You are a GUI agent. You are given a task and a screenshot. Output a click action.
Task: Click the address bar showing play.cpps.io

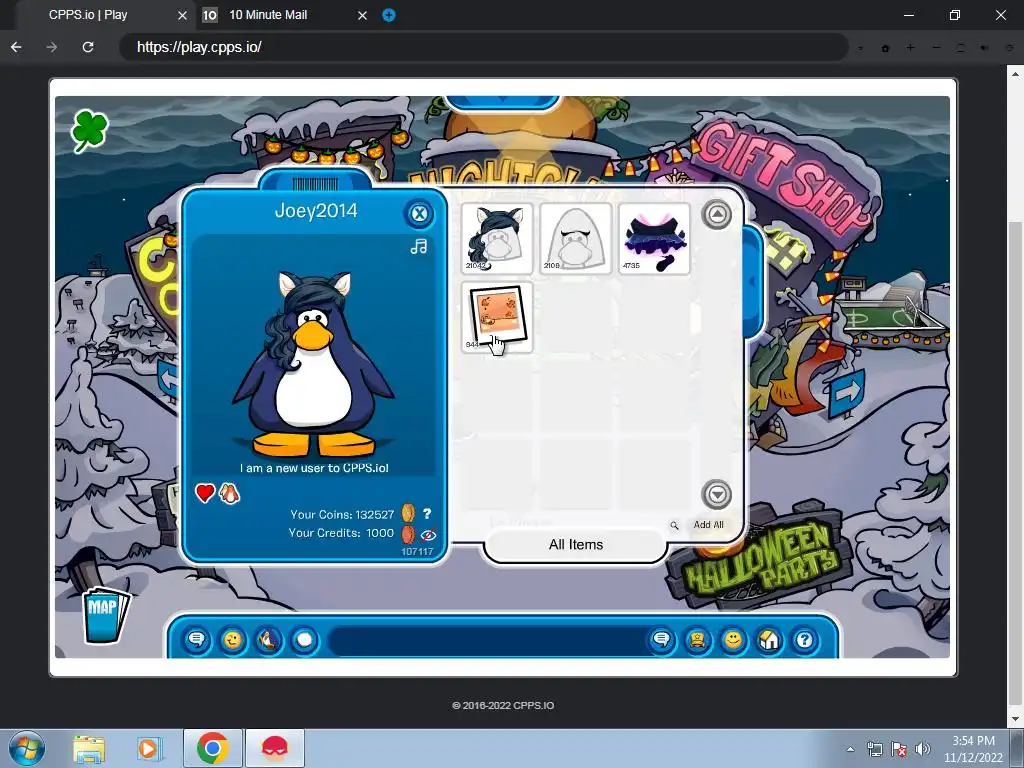click(x=483, y=47)
